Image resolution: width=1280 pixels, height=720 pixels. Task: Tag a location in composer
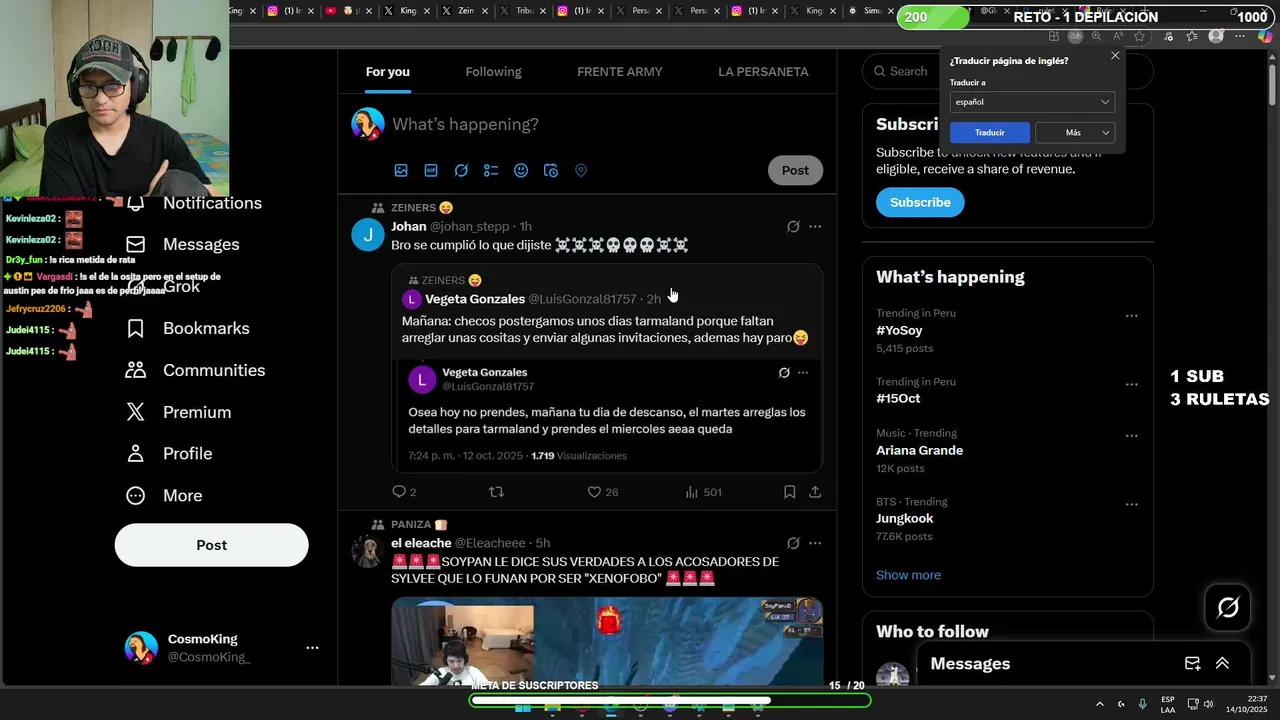(x=581, y=171)
